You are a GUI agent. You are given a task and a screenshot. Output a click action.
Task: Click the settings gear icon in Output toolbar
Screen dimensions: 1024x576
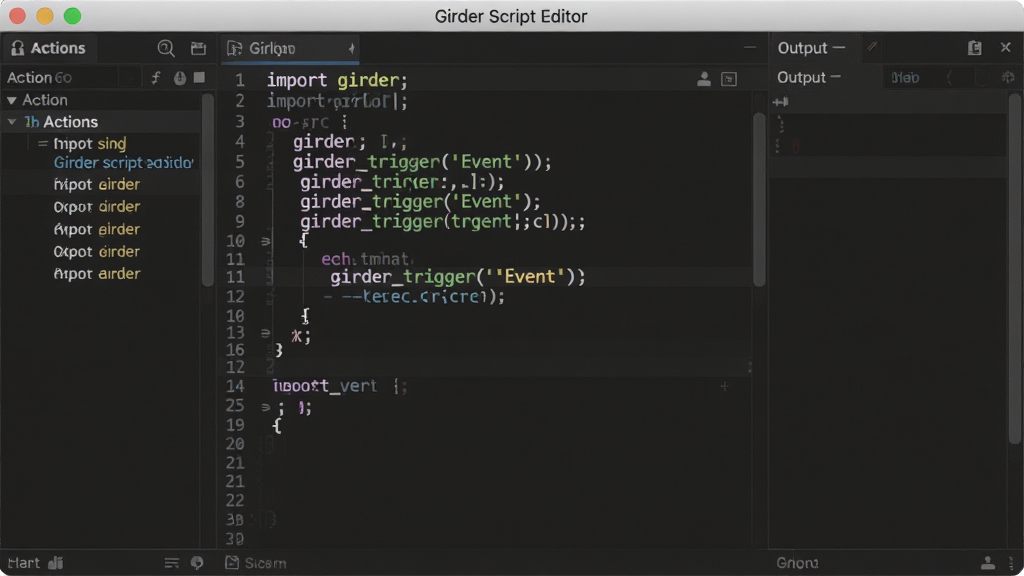(1008, 78)
